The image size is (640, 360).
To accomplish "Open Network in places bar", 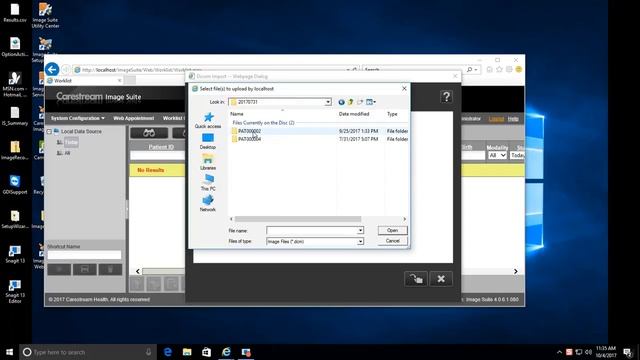I will pyautogui.click(x=208, y=204).
